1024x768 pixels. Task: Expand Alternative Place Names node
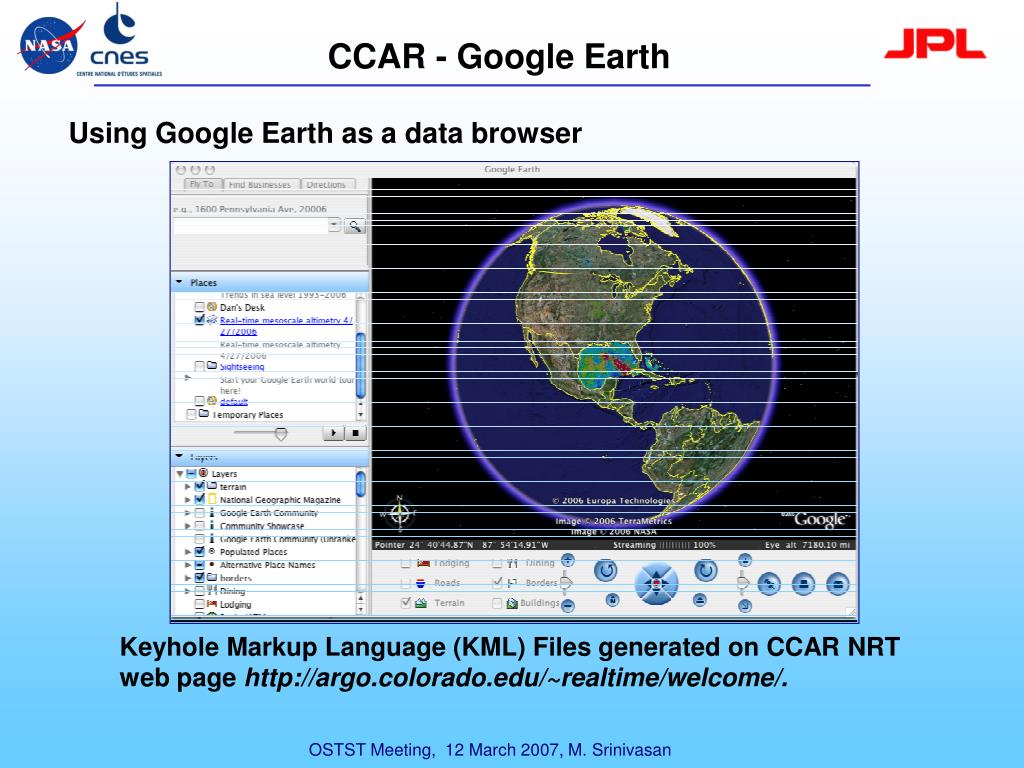pos(188,565)
